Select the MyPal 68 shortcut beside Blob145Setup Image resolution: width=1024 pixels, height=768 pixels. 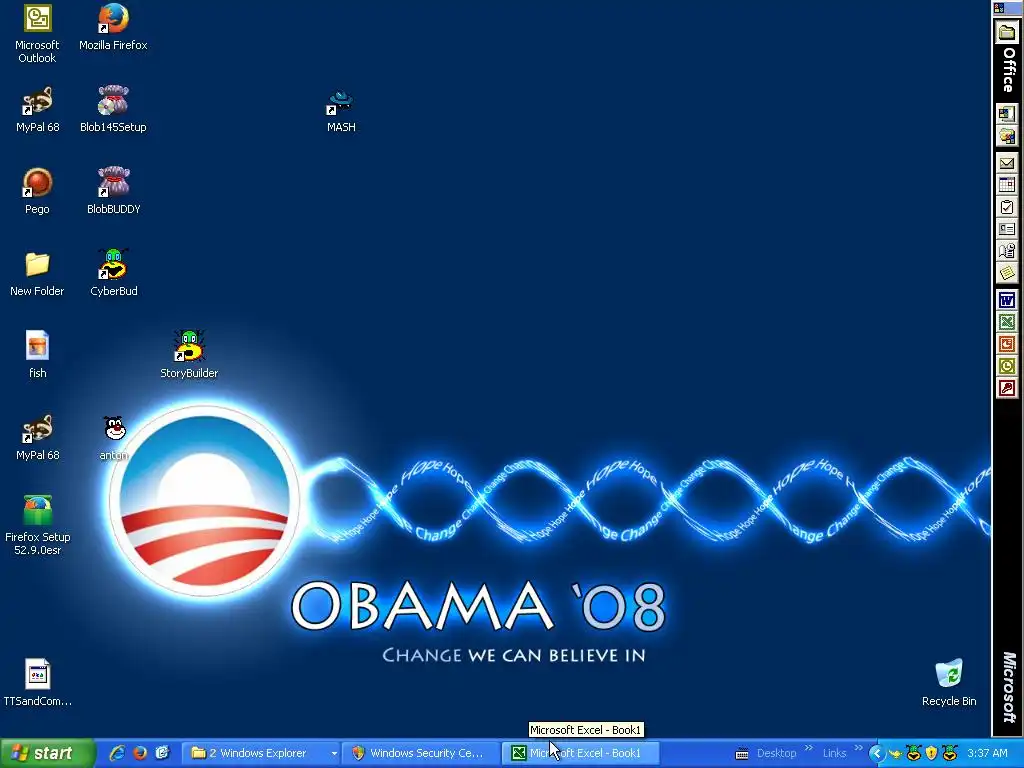pyautogui.click(x=37, y=110)
